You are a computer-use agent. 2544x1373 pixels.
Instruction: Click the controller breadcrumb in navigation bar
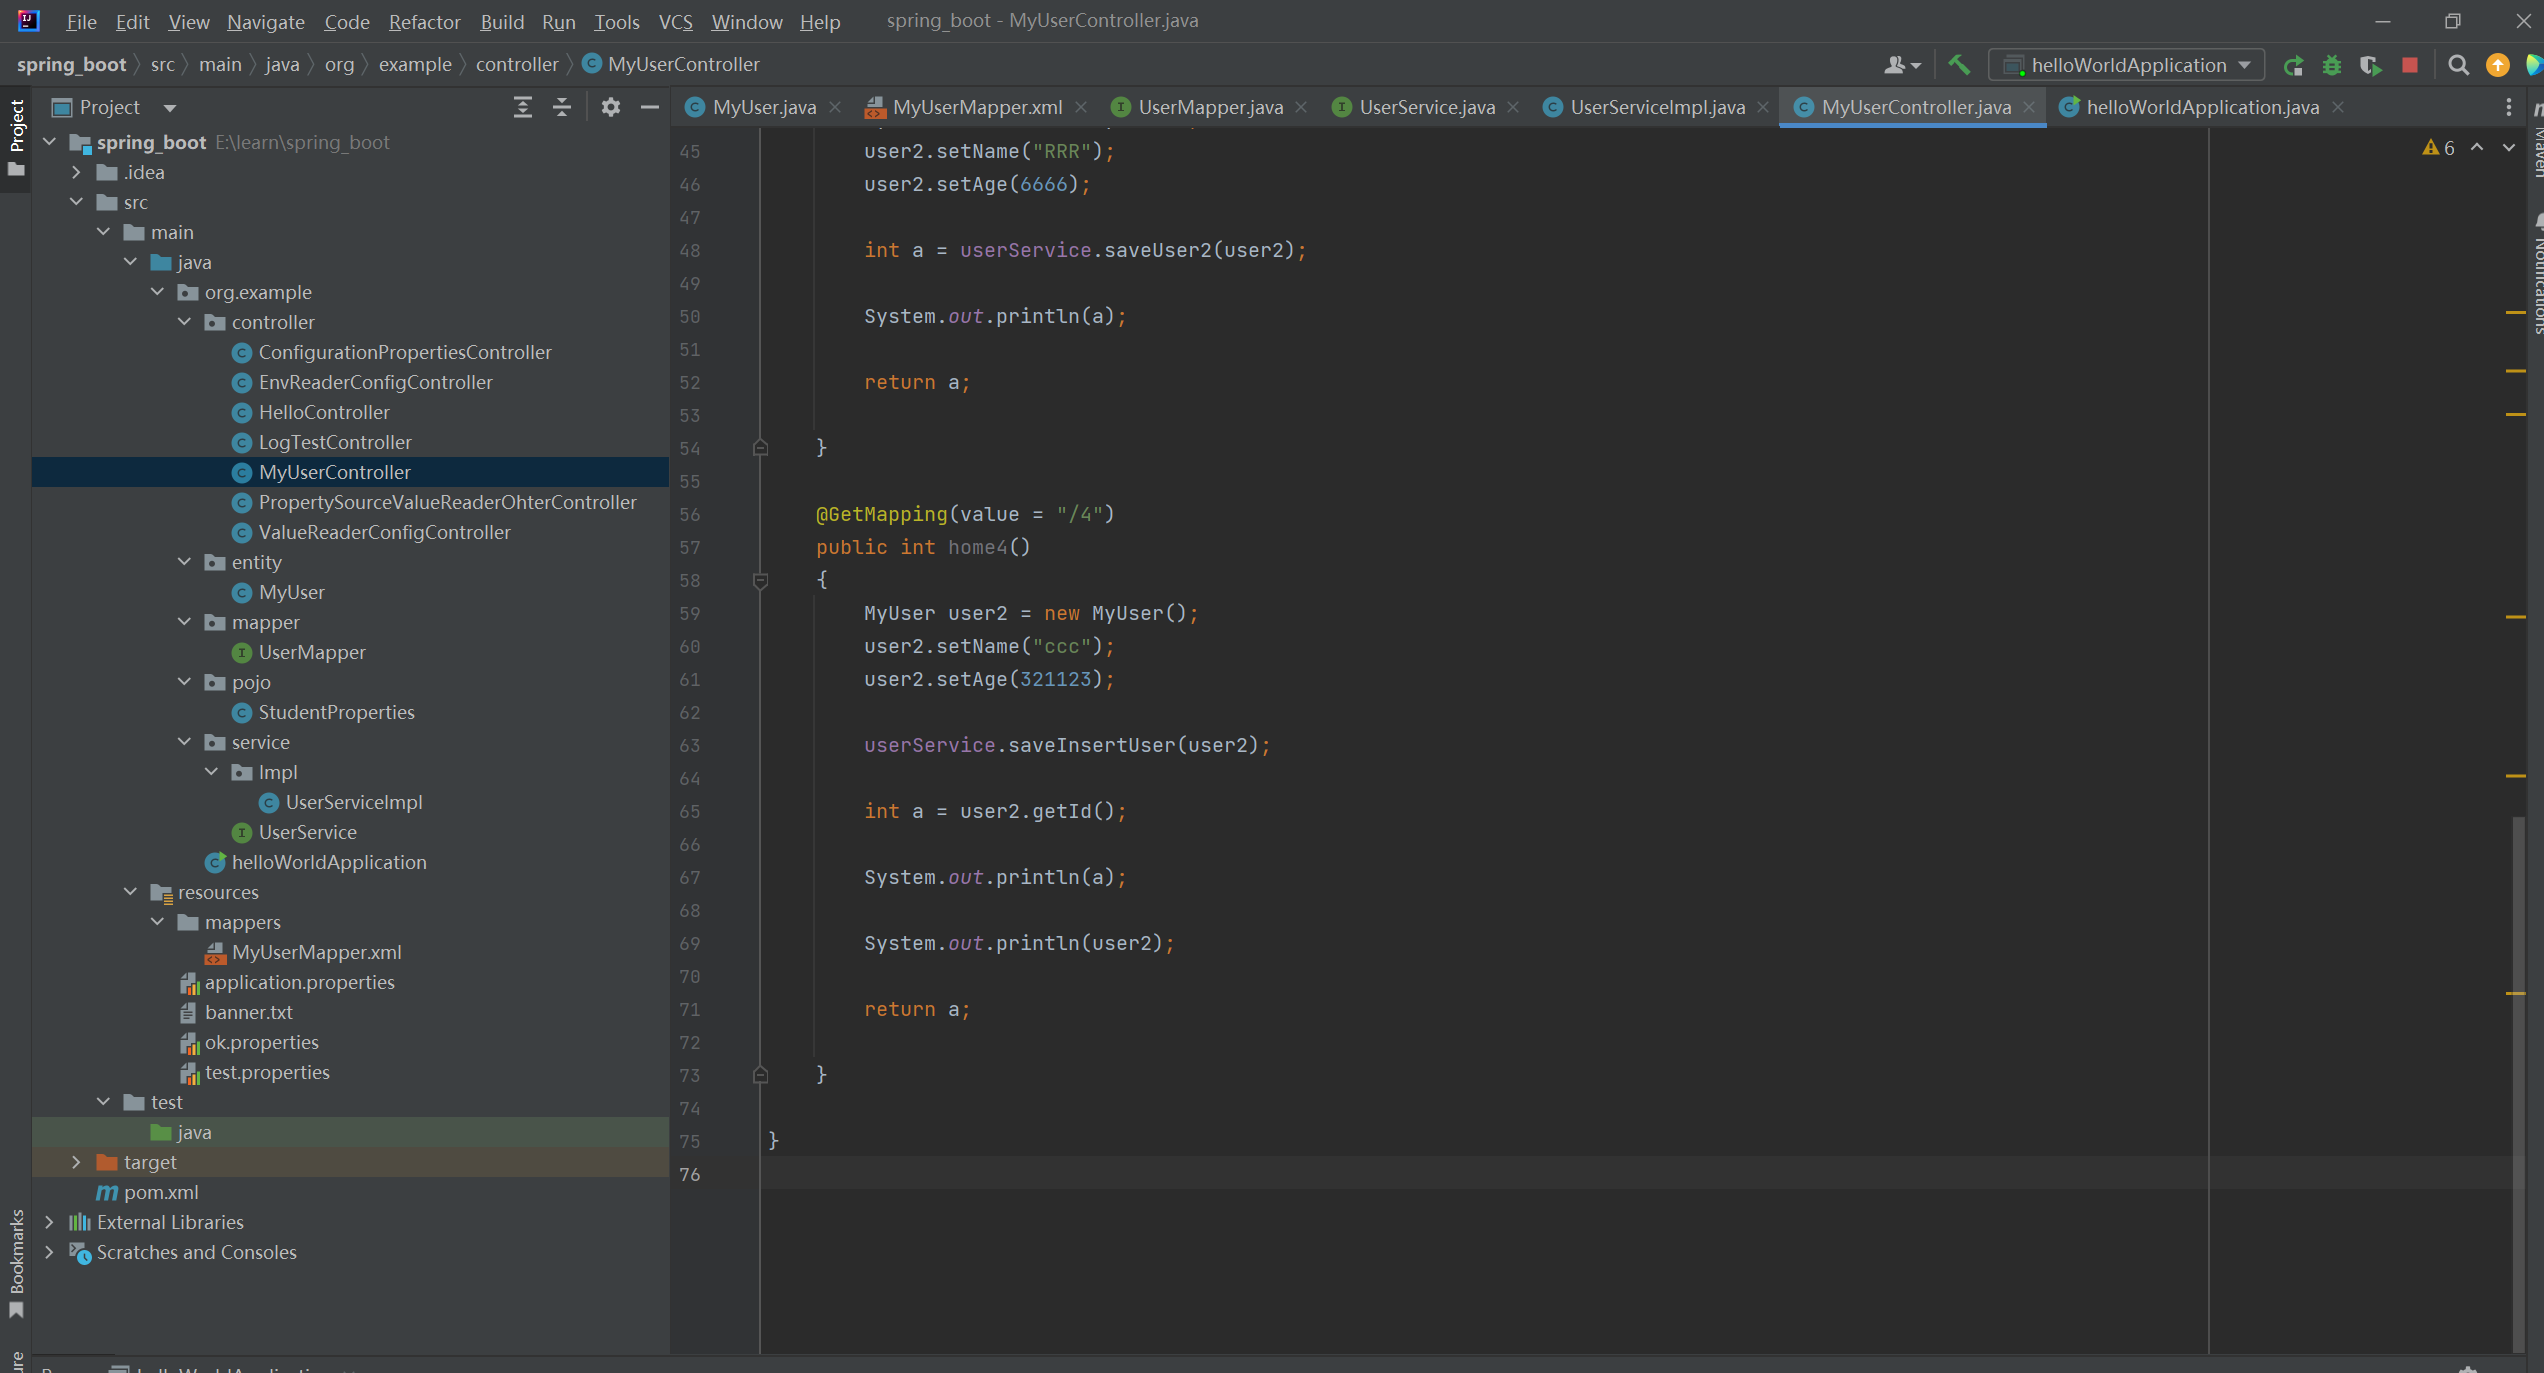click(x=516, y=64)
